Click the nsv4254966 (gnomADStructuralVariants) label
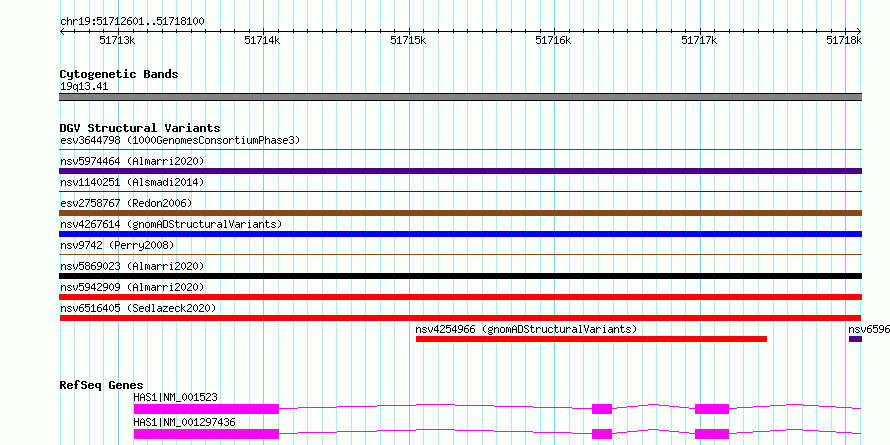890x445 pixels. coord(526,329)
